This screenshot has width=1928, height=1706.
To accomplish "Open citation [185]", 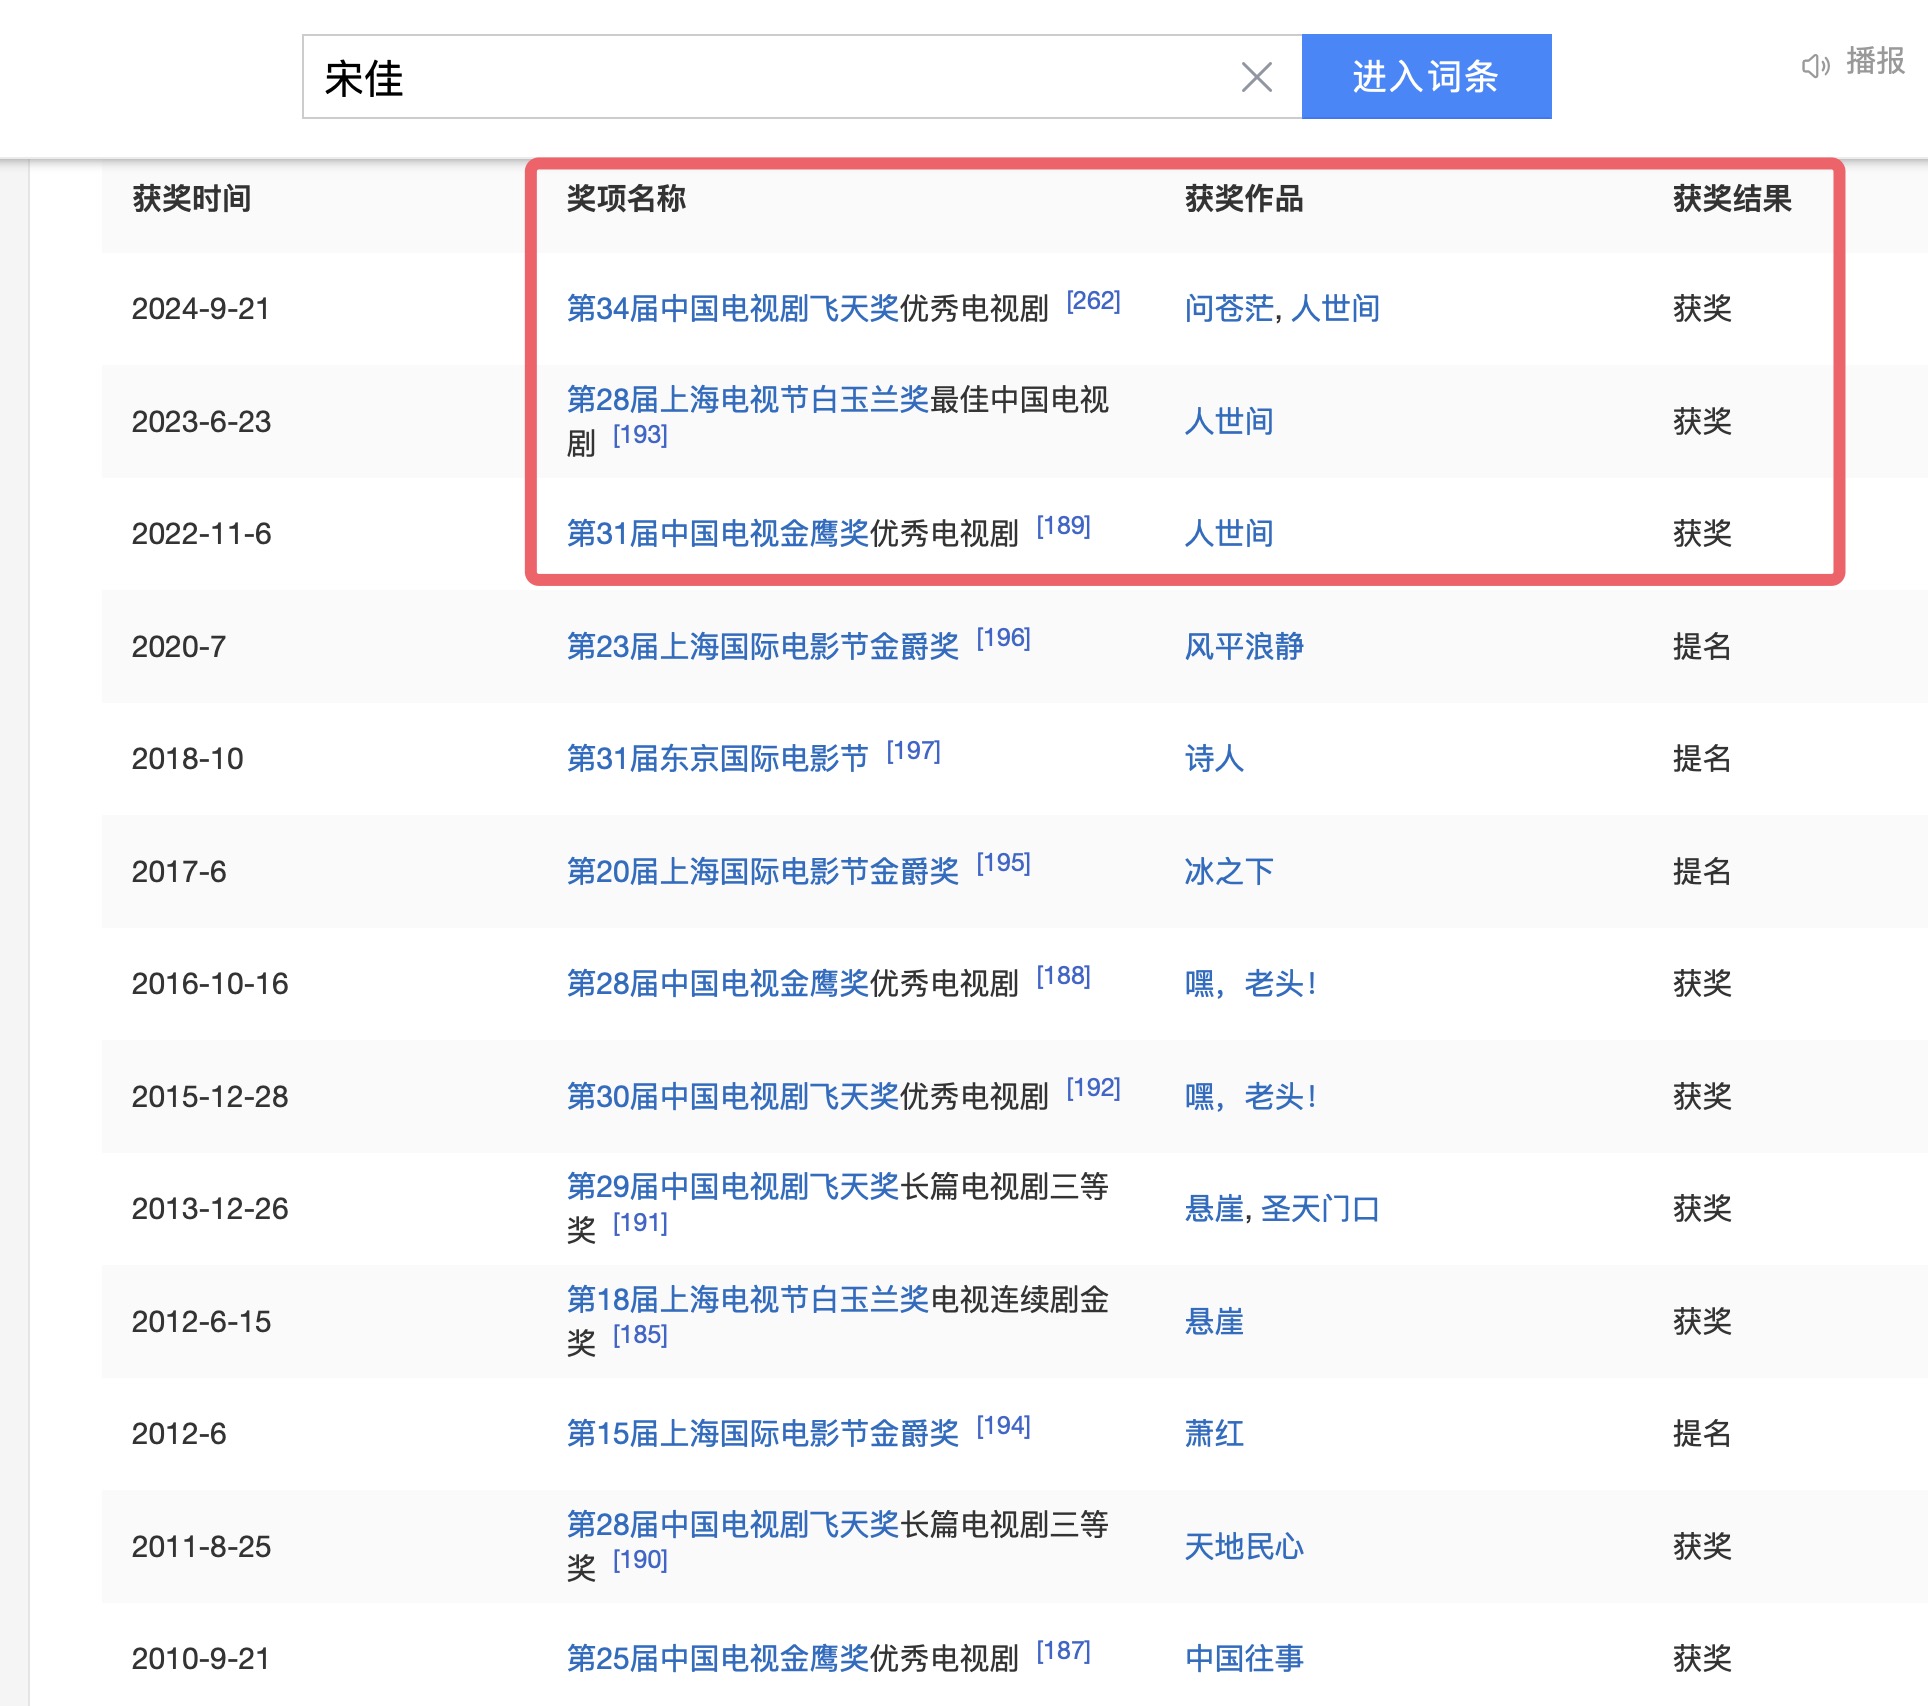I will pyautogui.click(x=640, y=1335).
